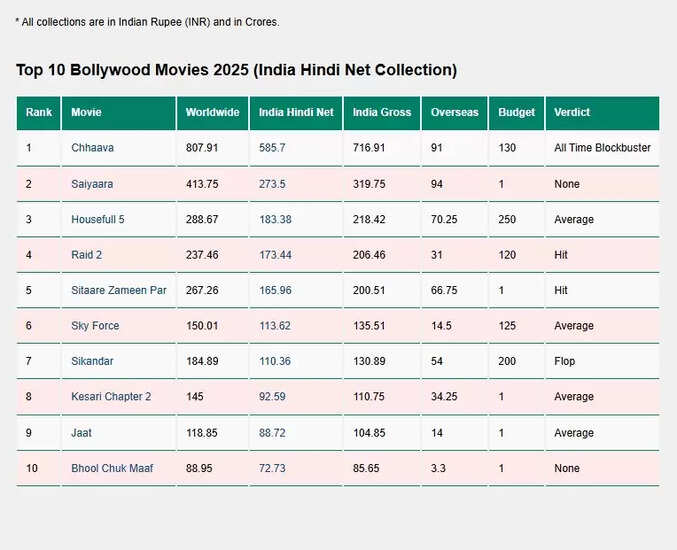Click the Verdict column header
Image resolution: width=677 pixels, height=550 pixels.
coord(572,113)
